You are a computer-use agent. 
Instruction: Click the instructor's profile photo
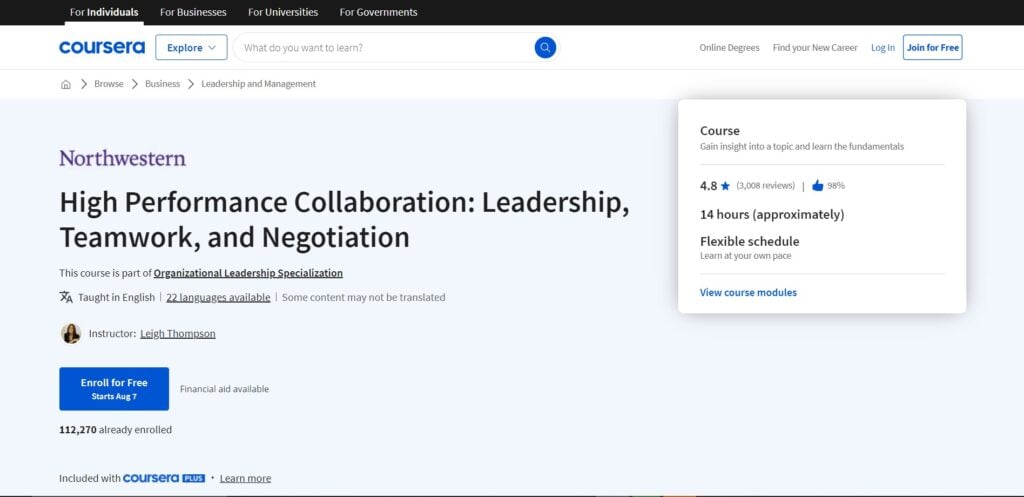(x=70, y=333)
